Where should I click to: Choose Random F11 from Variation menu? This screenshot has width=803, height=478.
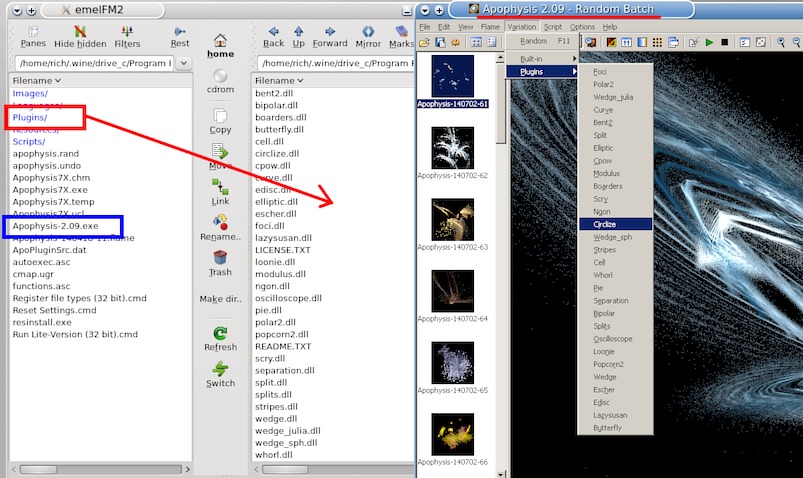(x=543, y=41)
